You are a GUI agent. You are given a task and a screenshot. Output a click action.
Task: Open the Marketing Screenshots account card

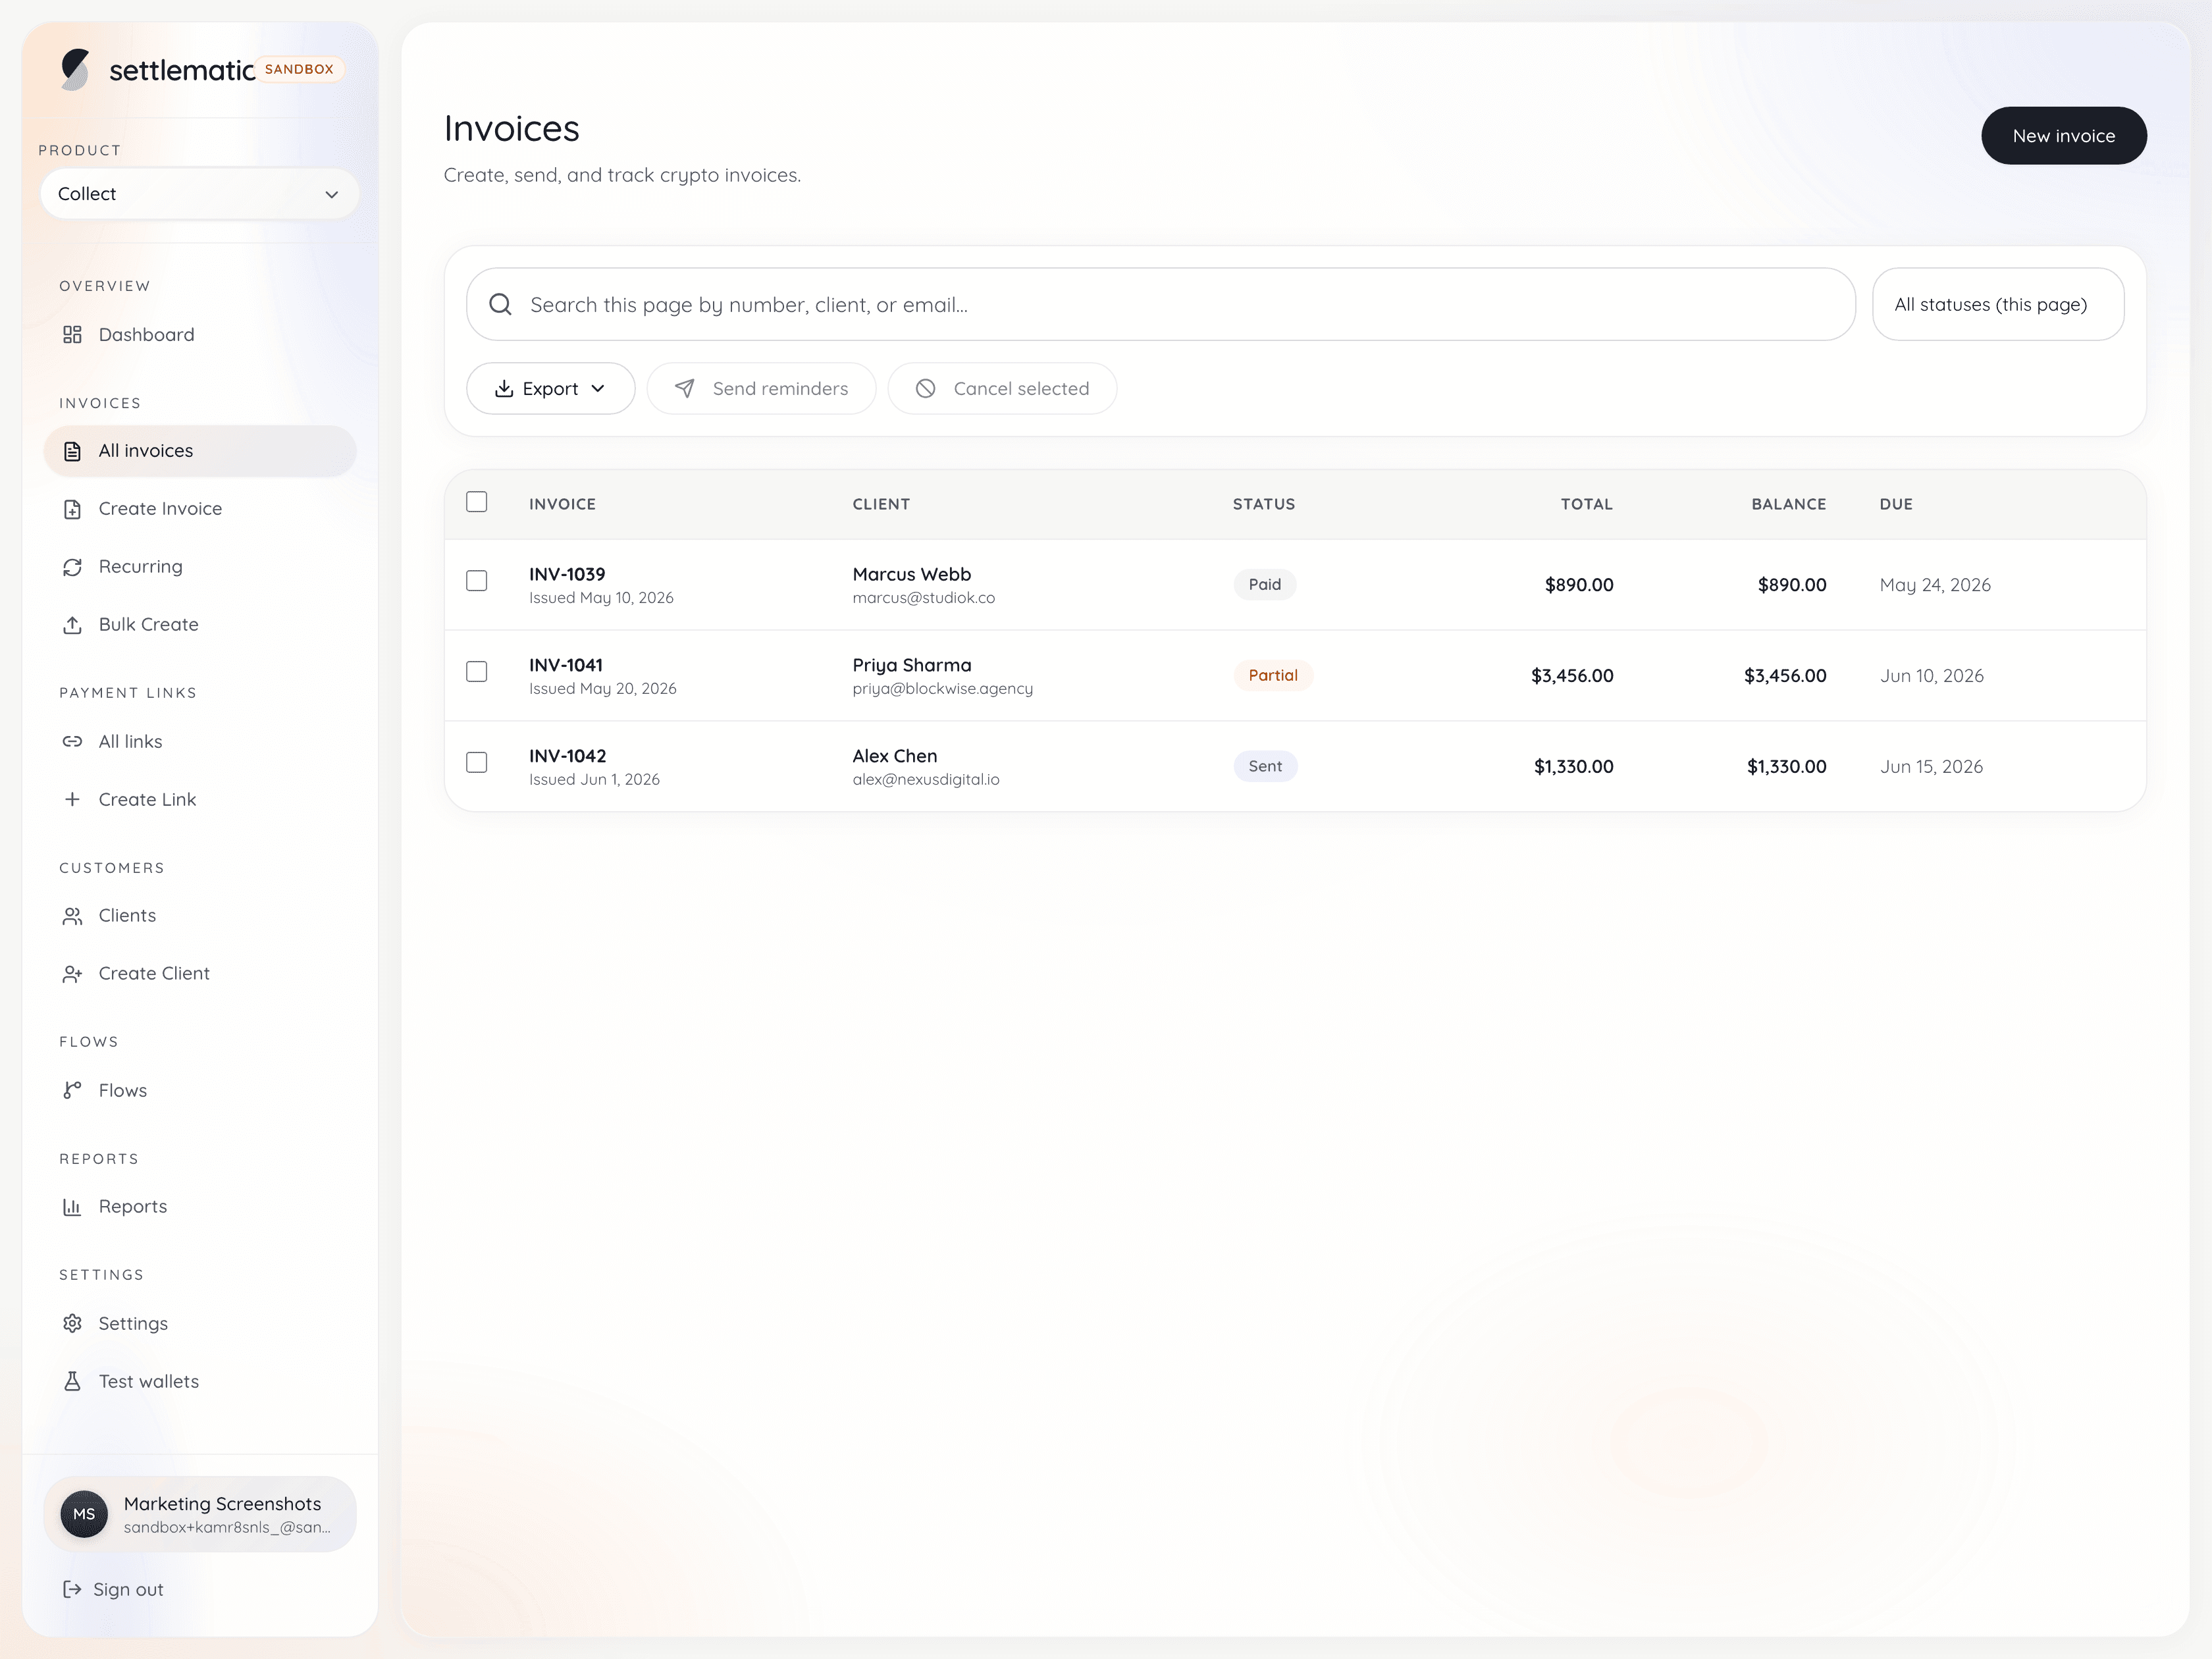(199, 1514)
